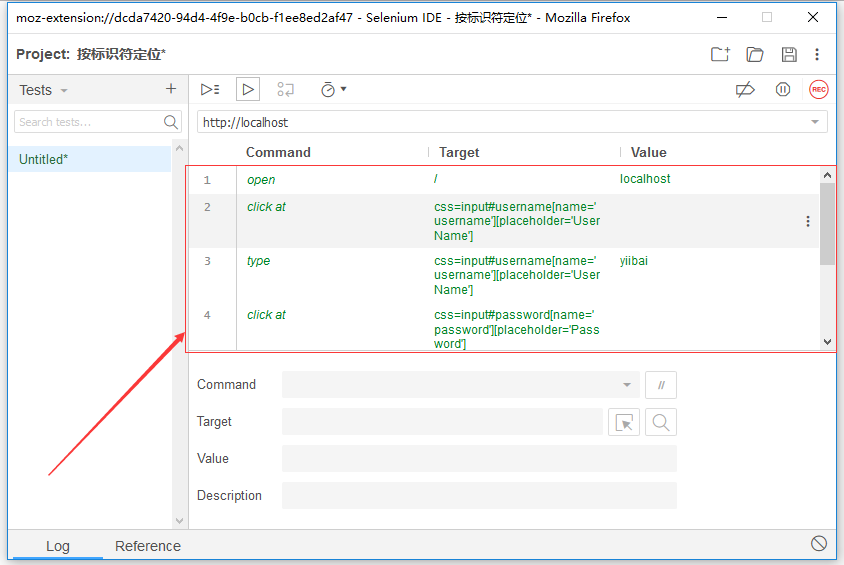Select the open command row
The width and height of the screenshot is (844, 565).
503,180
